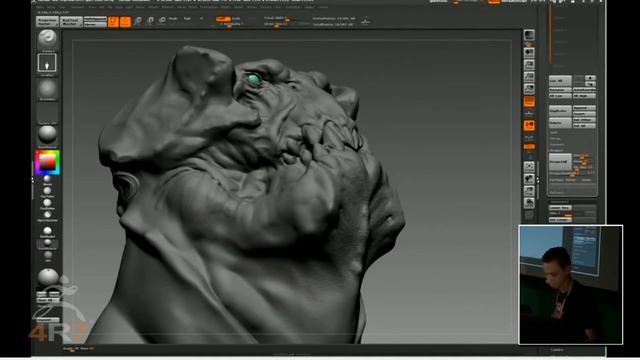Select the Scroll document icon on right shelf
The height and width of the screenshot is (360, 640).
coord(529,52)
